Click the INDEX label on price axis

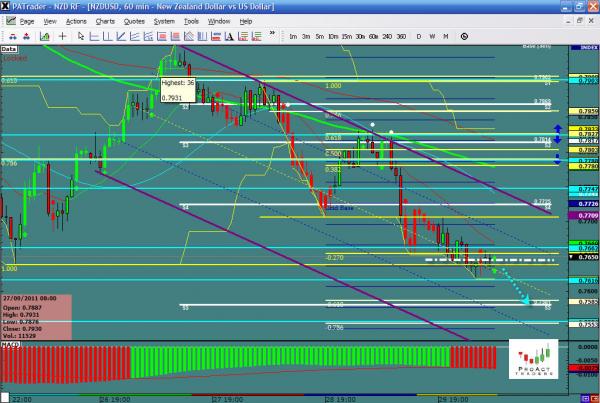click(586, 45)
